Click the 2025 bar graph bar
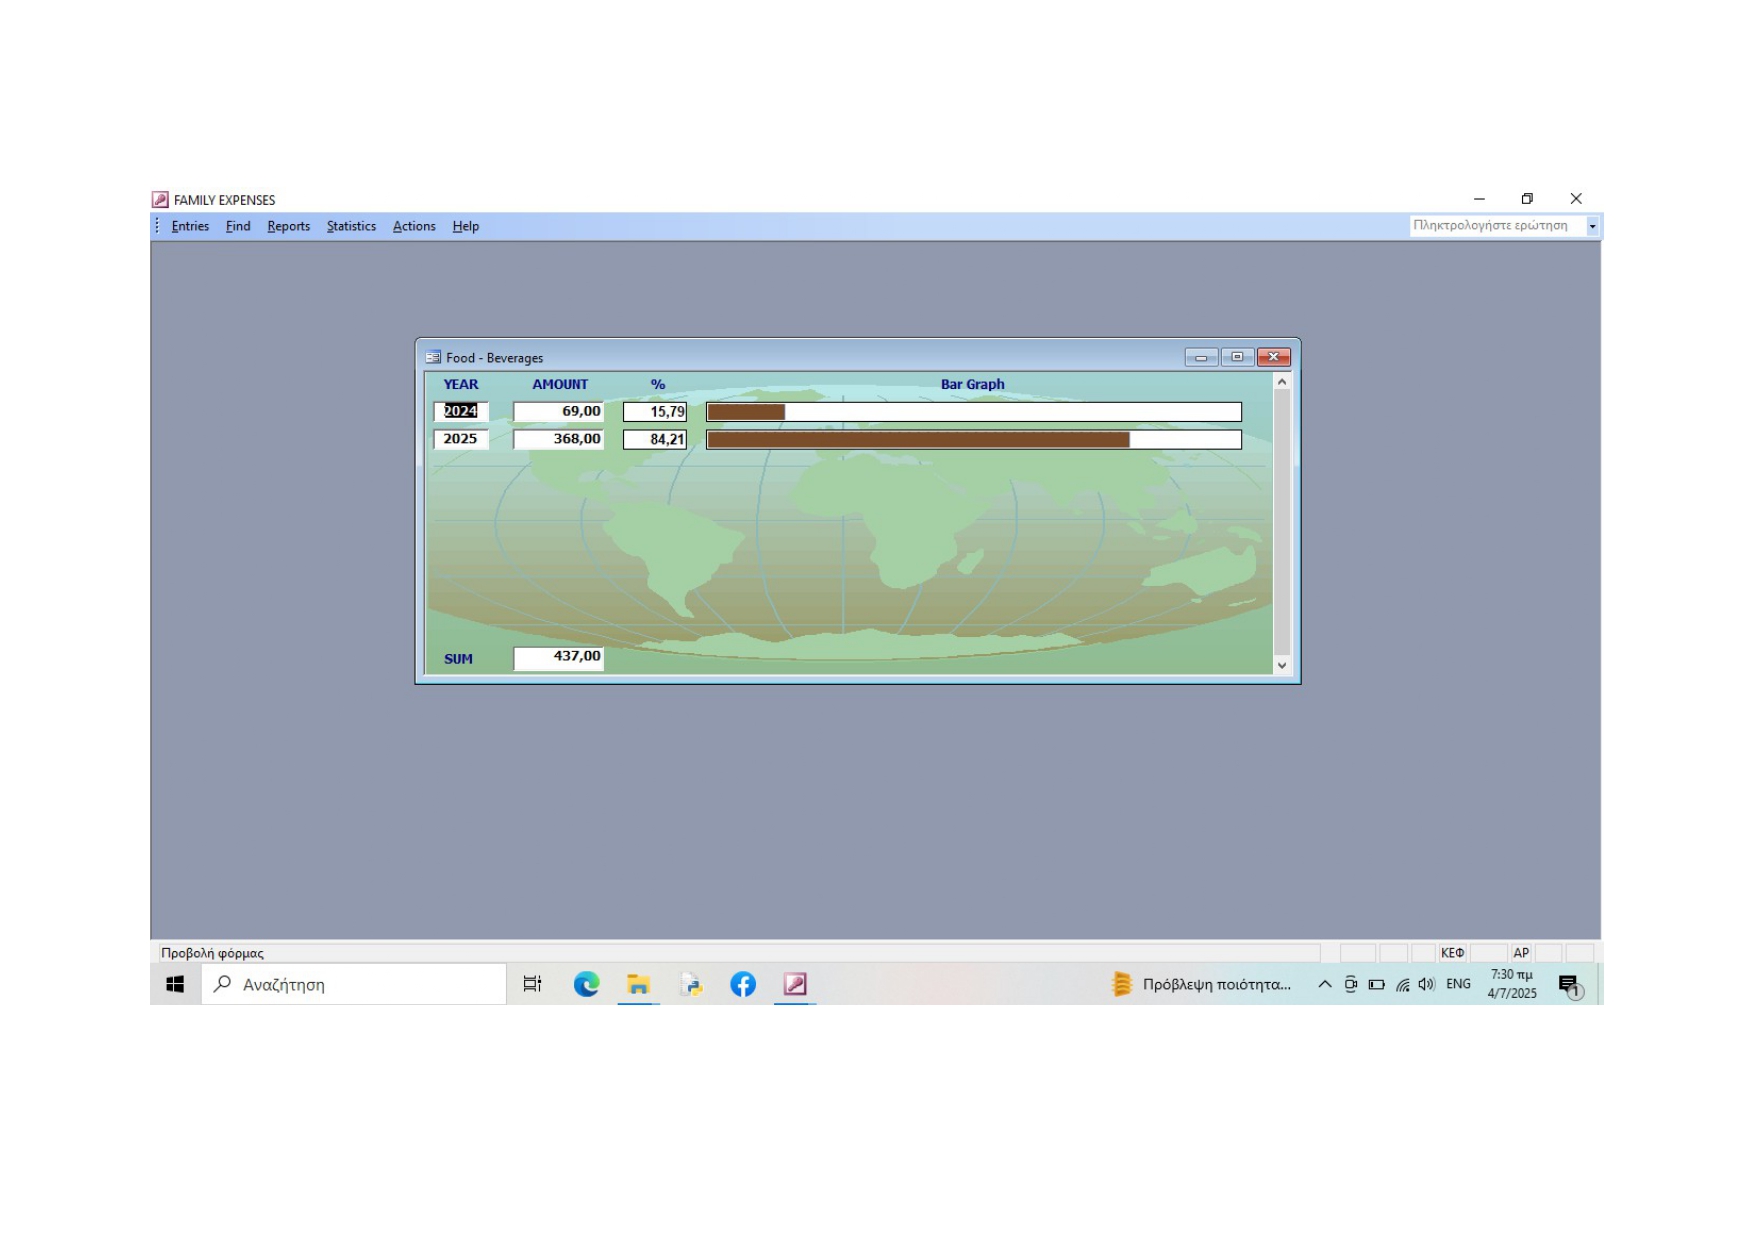The width and height of the screenshot is (1754, 1241). point(917,439)
